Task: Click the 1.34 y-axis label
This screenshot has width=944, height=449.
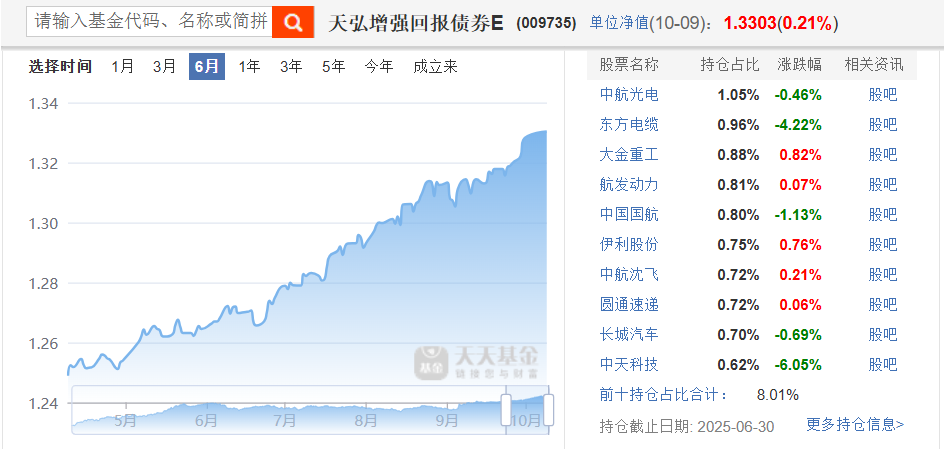Action: pyautogui.click(x=43, y=104)
